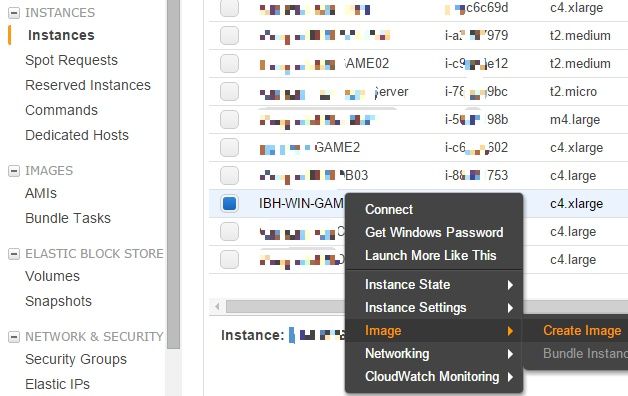Select checkbox of AME02 instance row

click(x=229, y=63)
